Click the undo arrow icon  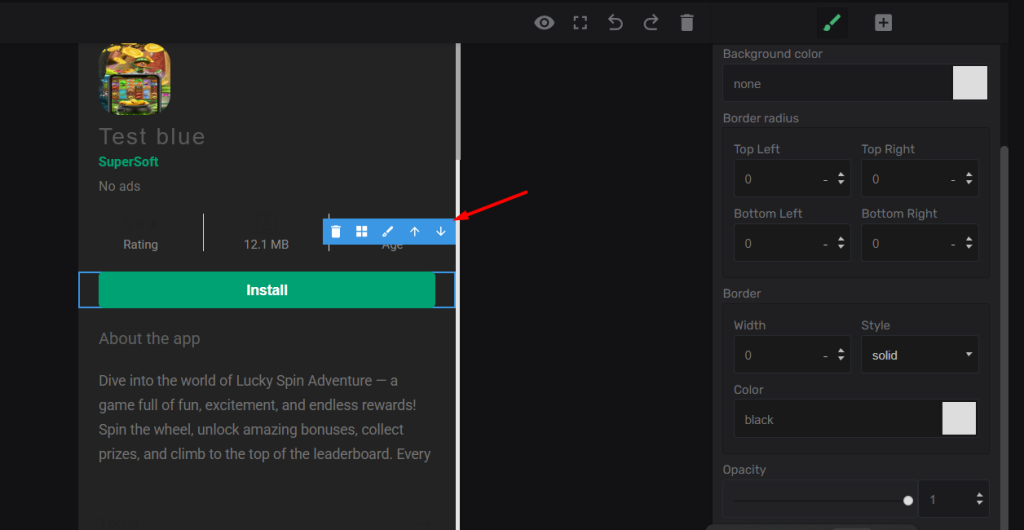[615, 23]
